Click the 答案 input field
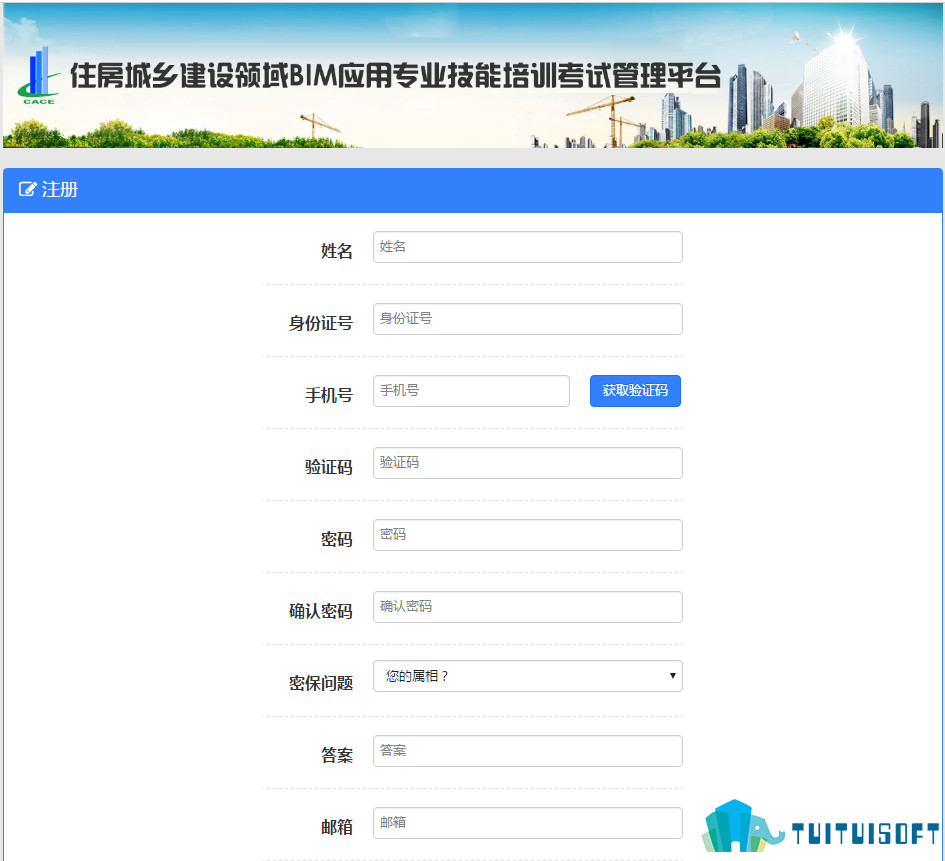The width and height of the screenshot is (945, 861). point(527,751)
